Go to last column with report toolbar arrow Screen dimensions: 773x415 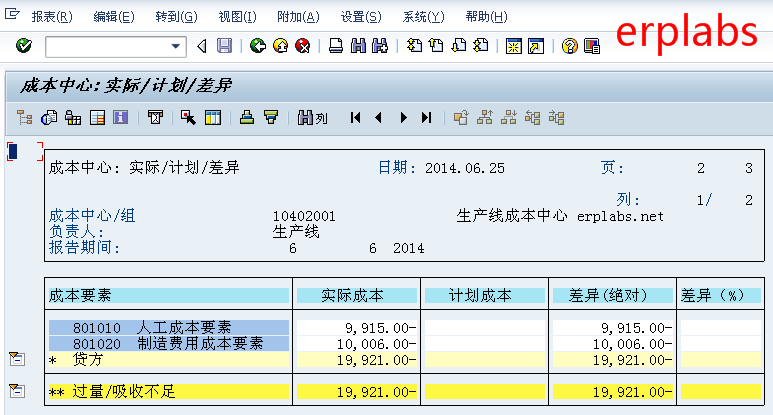click(426, 118)
